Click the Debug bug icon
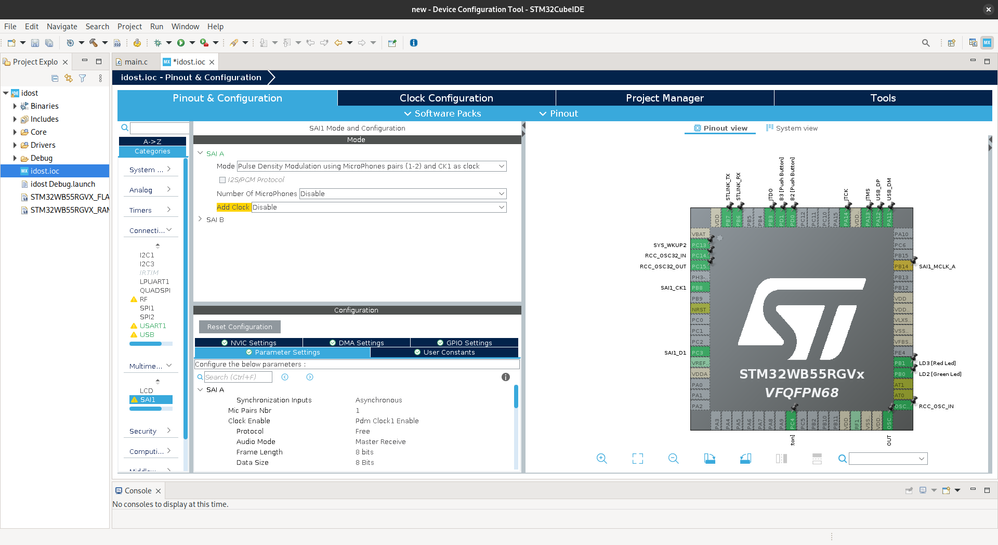This screenshot has width=998, height=545. [157, 43]
